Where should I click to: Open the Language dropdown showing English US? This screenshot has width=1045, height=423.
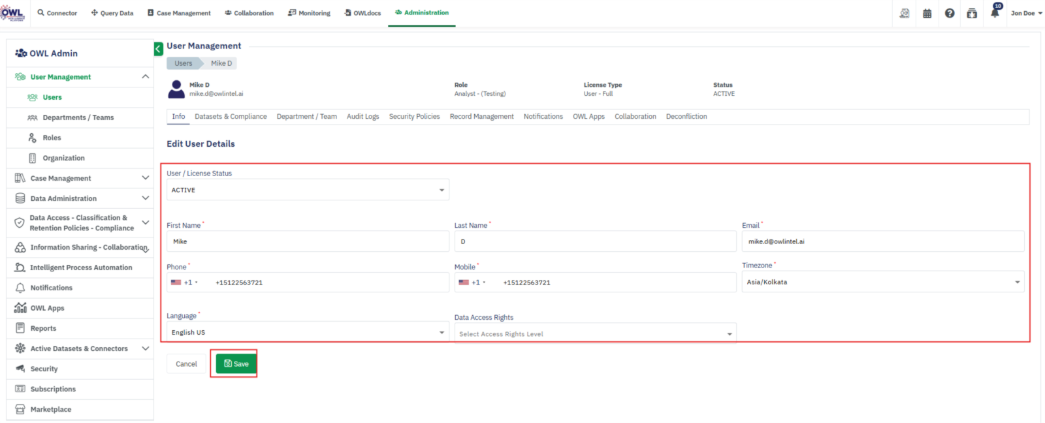[307, 332]
